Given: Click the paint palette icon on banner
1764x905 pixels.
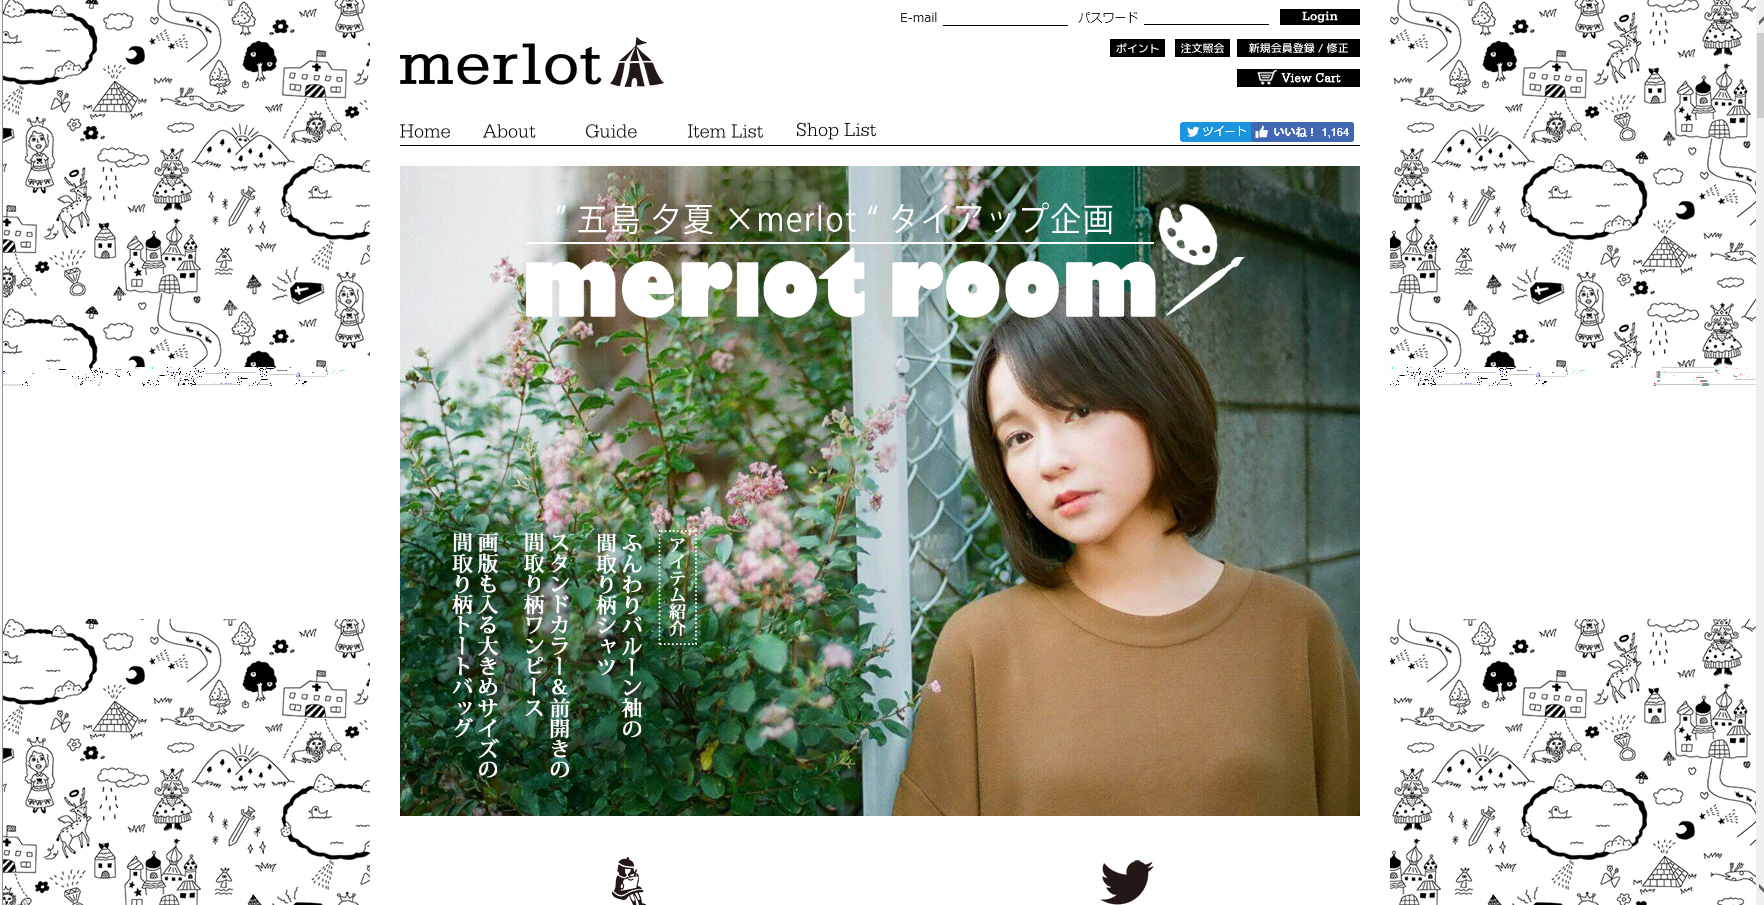Looking at the screenshot, I should pyautogui.click(x=1188, y=233).
